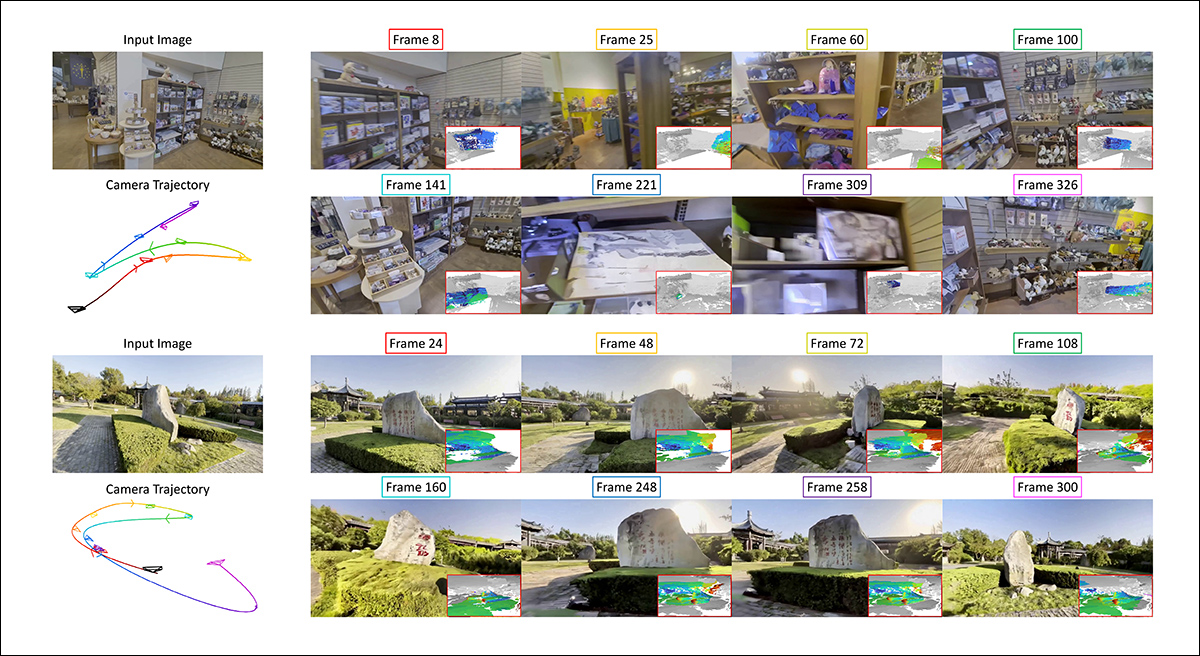Open the Frame 108 garden thumbnail
Screen dimensions: 1200x656
[1047, 414]
